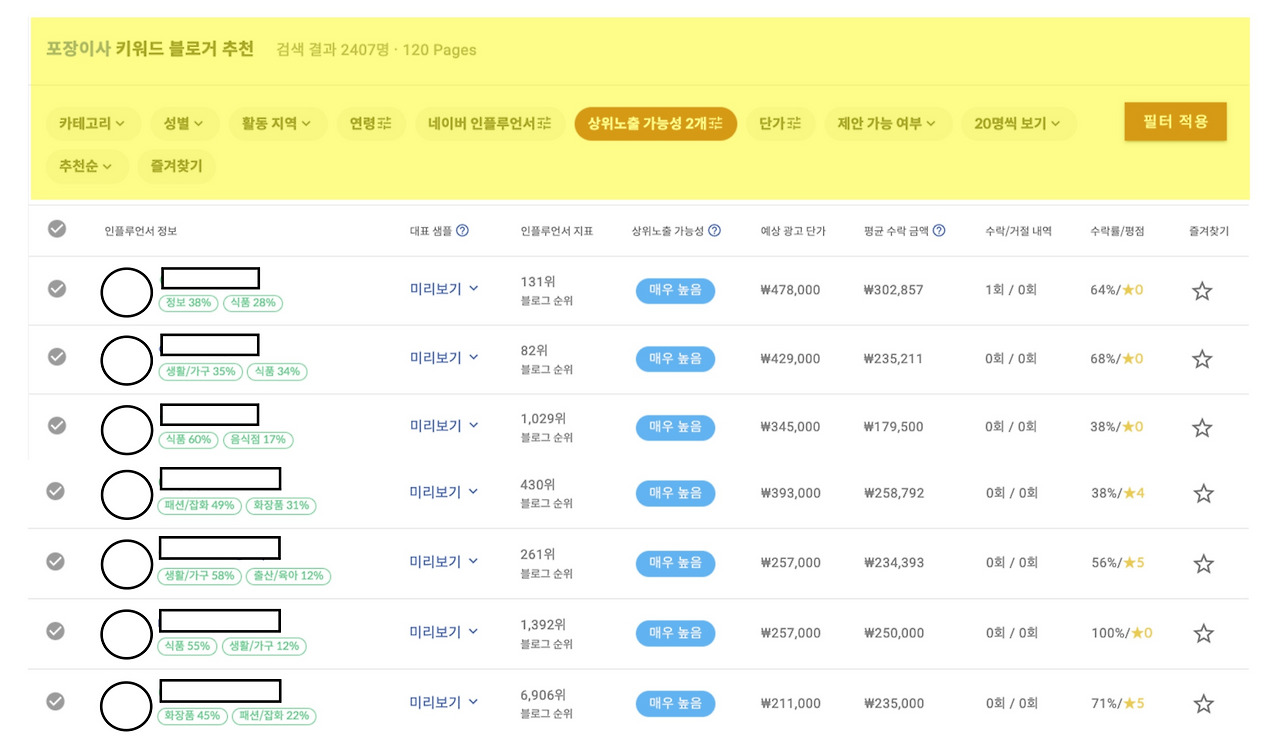
Task: Expand 미리보기 for the 6,906위 blogger
Action: [x=444, y=702]
